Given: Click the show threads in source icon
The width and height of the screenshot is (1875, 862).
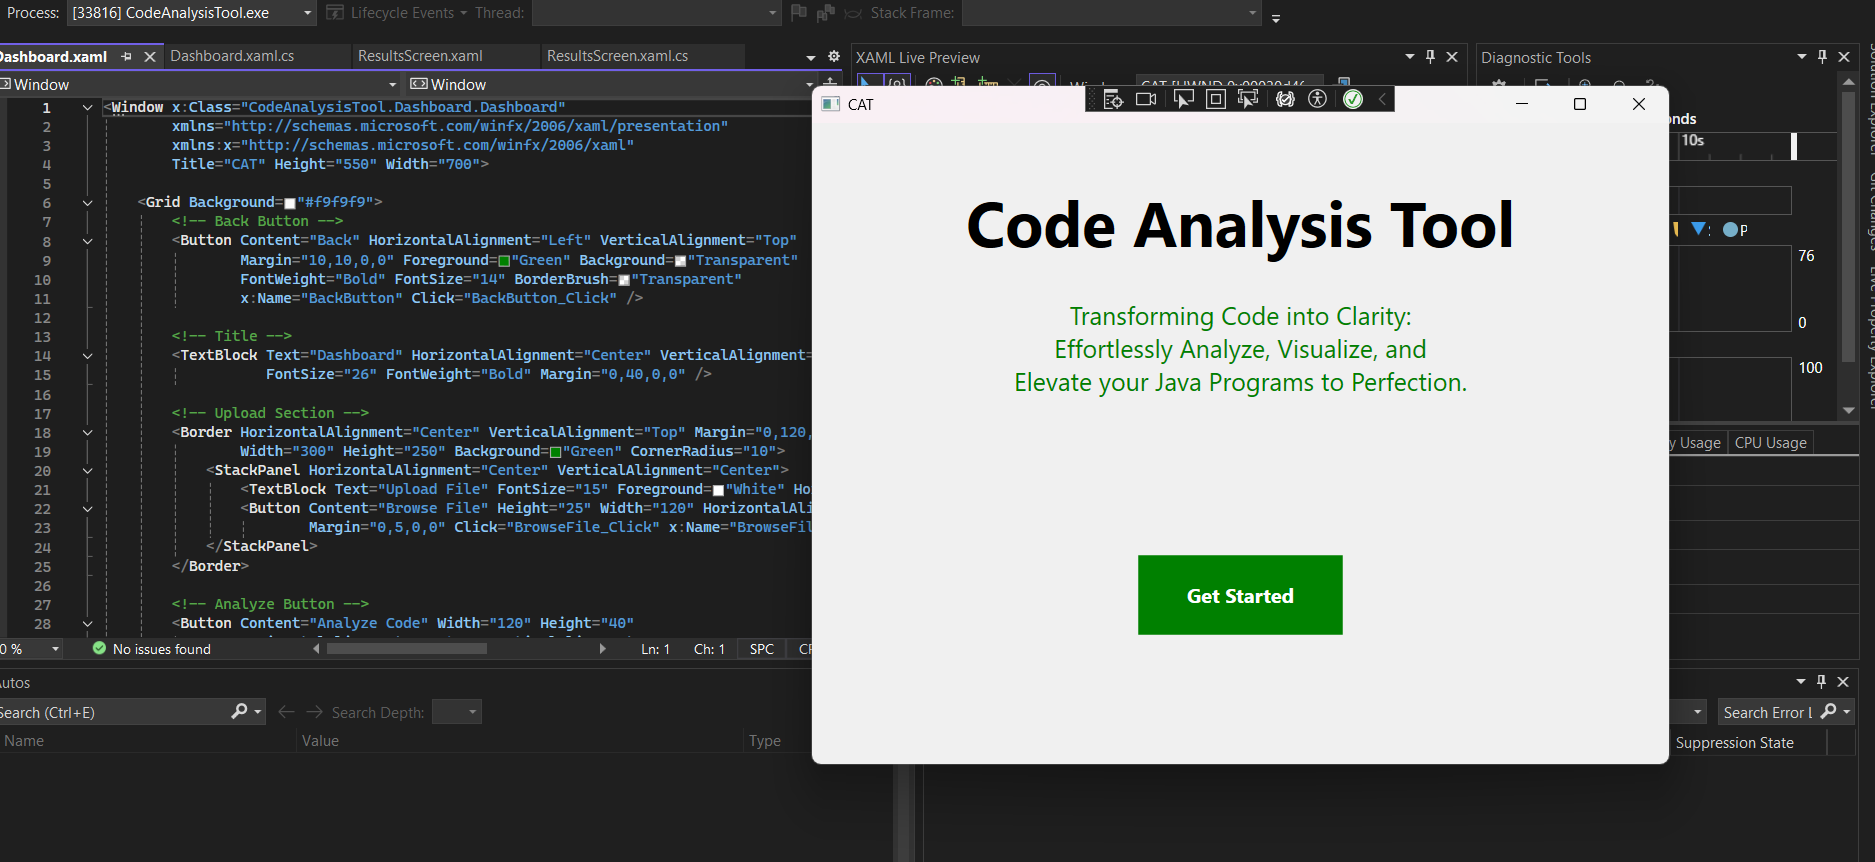Looking at the screenshot, I should pyautogui.click(x=825, y=13).
